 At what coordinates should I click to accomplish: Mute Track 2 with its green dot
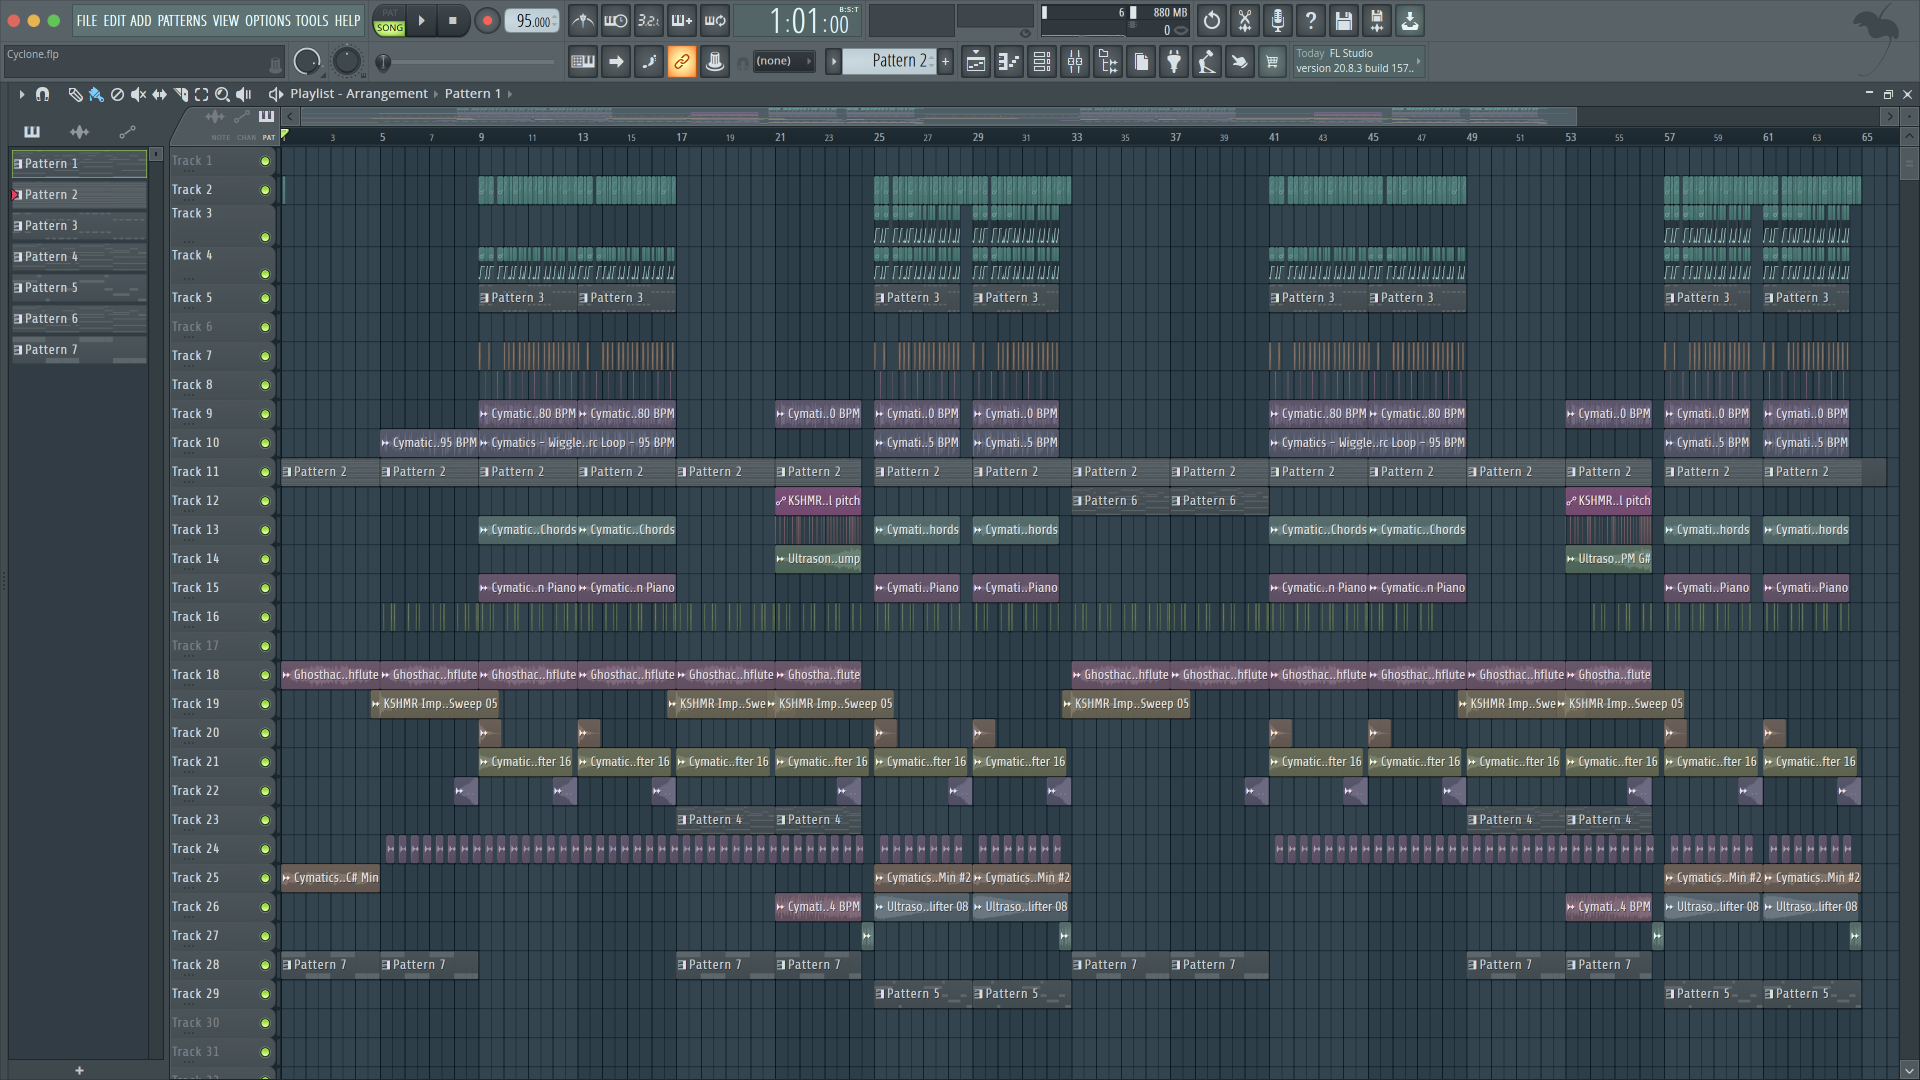pos(265,190)
